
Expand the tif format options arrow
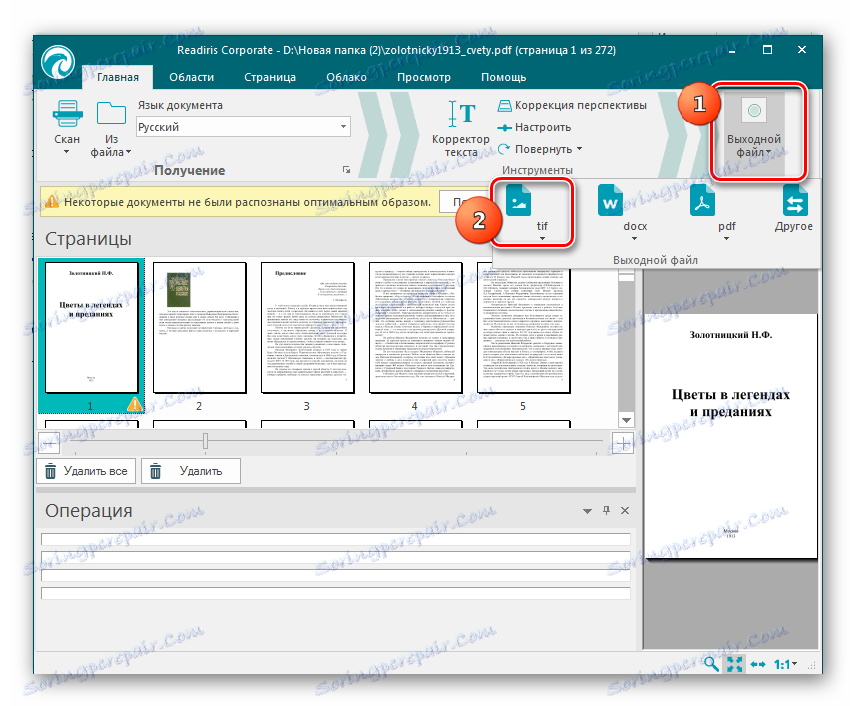click(x=542, y=238)
